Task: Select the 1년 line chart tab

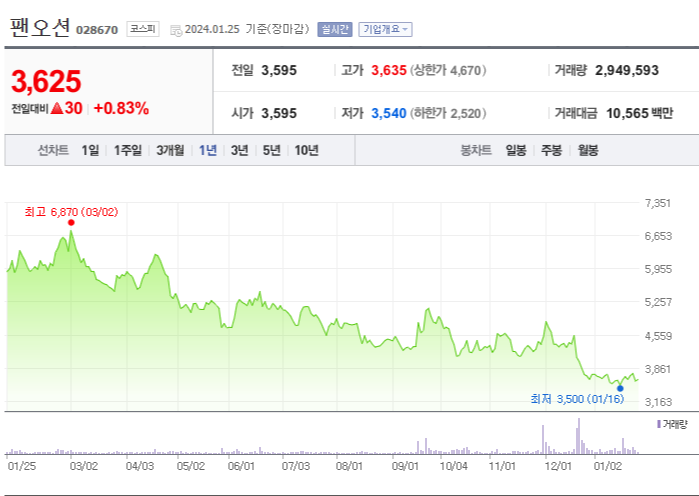Action: 207,150
